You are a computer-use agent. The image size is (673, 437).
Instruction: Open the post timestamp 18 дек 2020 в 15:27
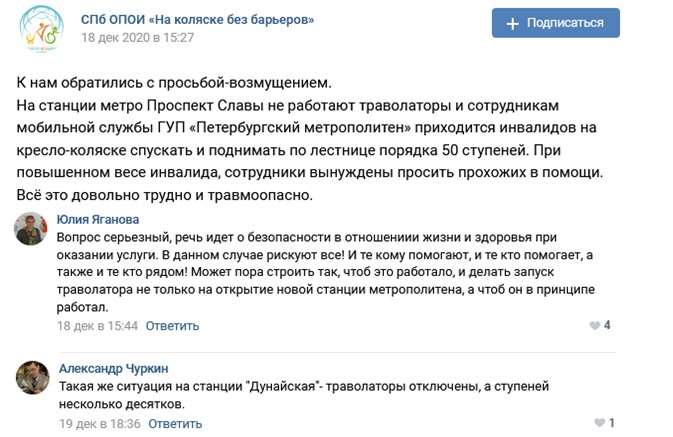pyautogui.click(x=138, y=38)
